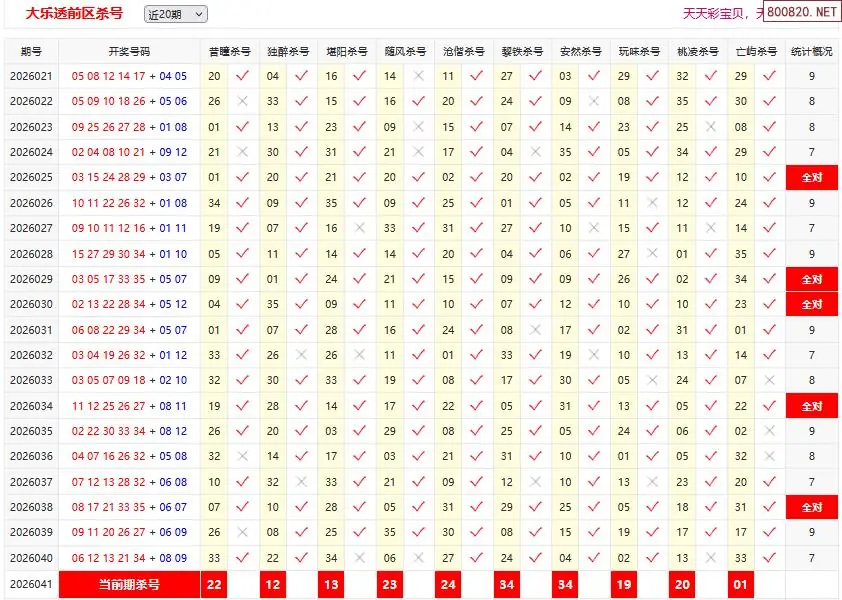842x600 pixels.
Task: Open the 近20期 period range dropdown
Action: click(x=175, y=14)
